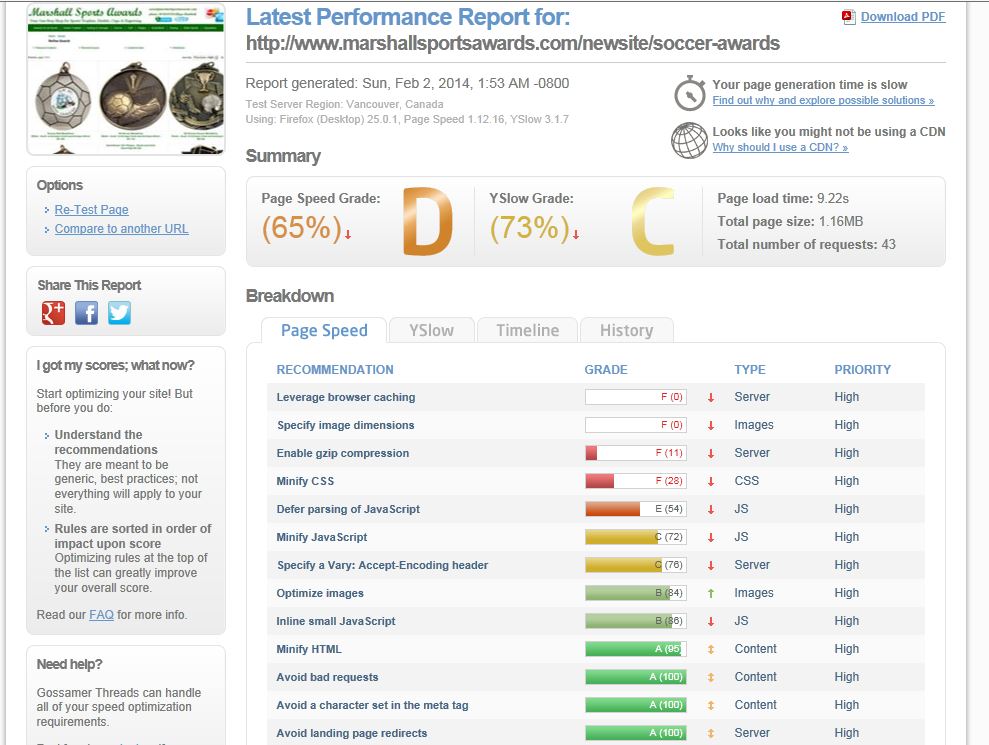Expand Optimize images recommendation

click(x=320, y=593)
